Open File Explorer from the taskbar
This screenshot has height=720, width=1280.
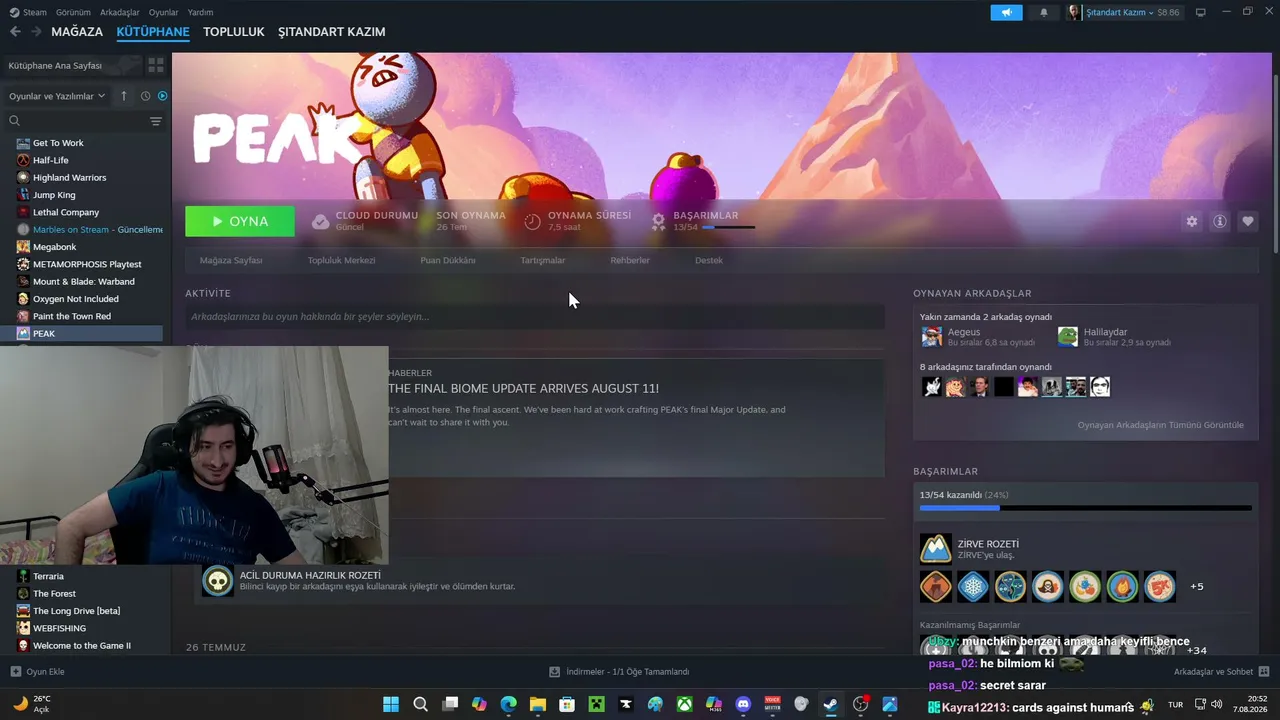pos(538,704)
